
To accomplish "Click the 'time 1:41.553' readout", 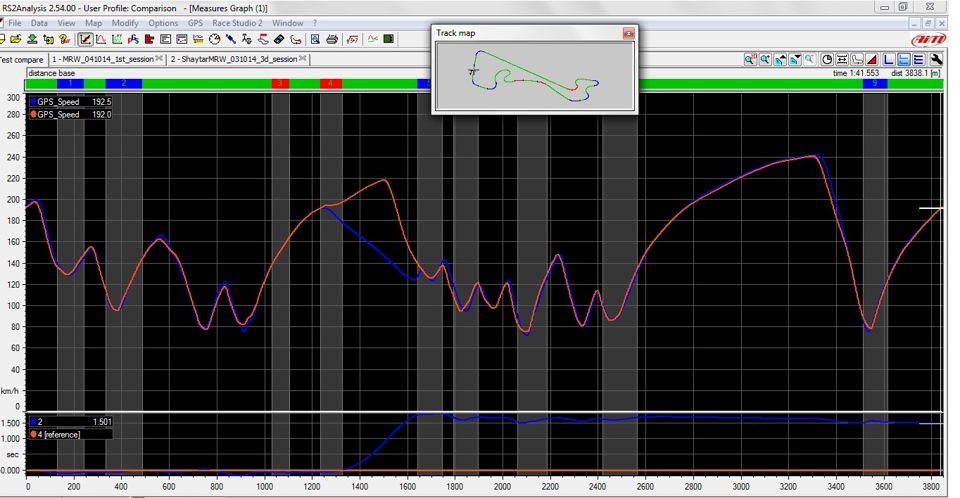I will [856, 73].
